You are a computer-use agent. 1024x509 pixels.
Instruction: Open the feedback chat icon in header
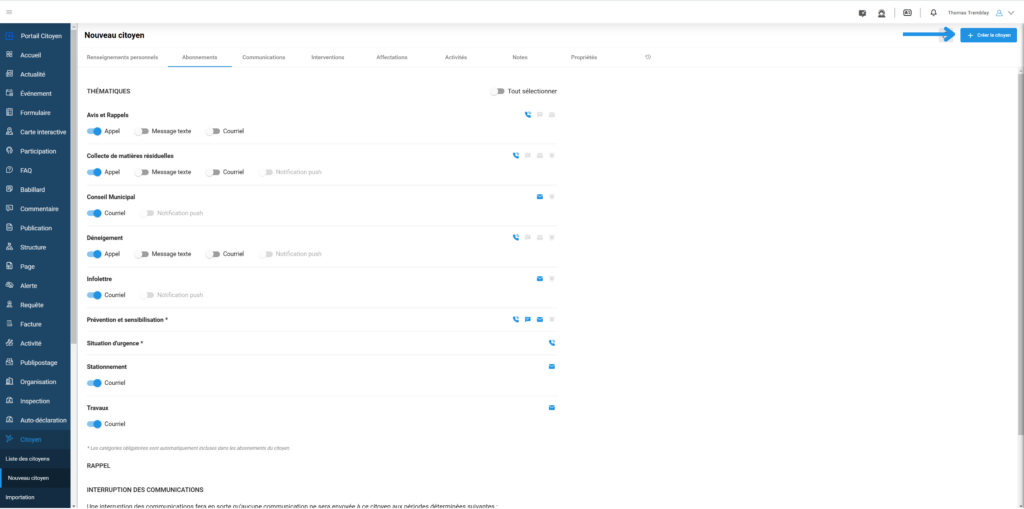click(863, 12)
